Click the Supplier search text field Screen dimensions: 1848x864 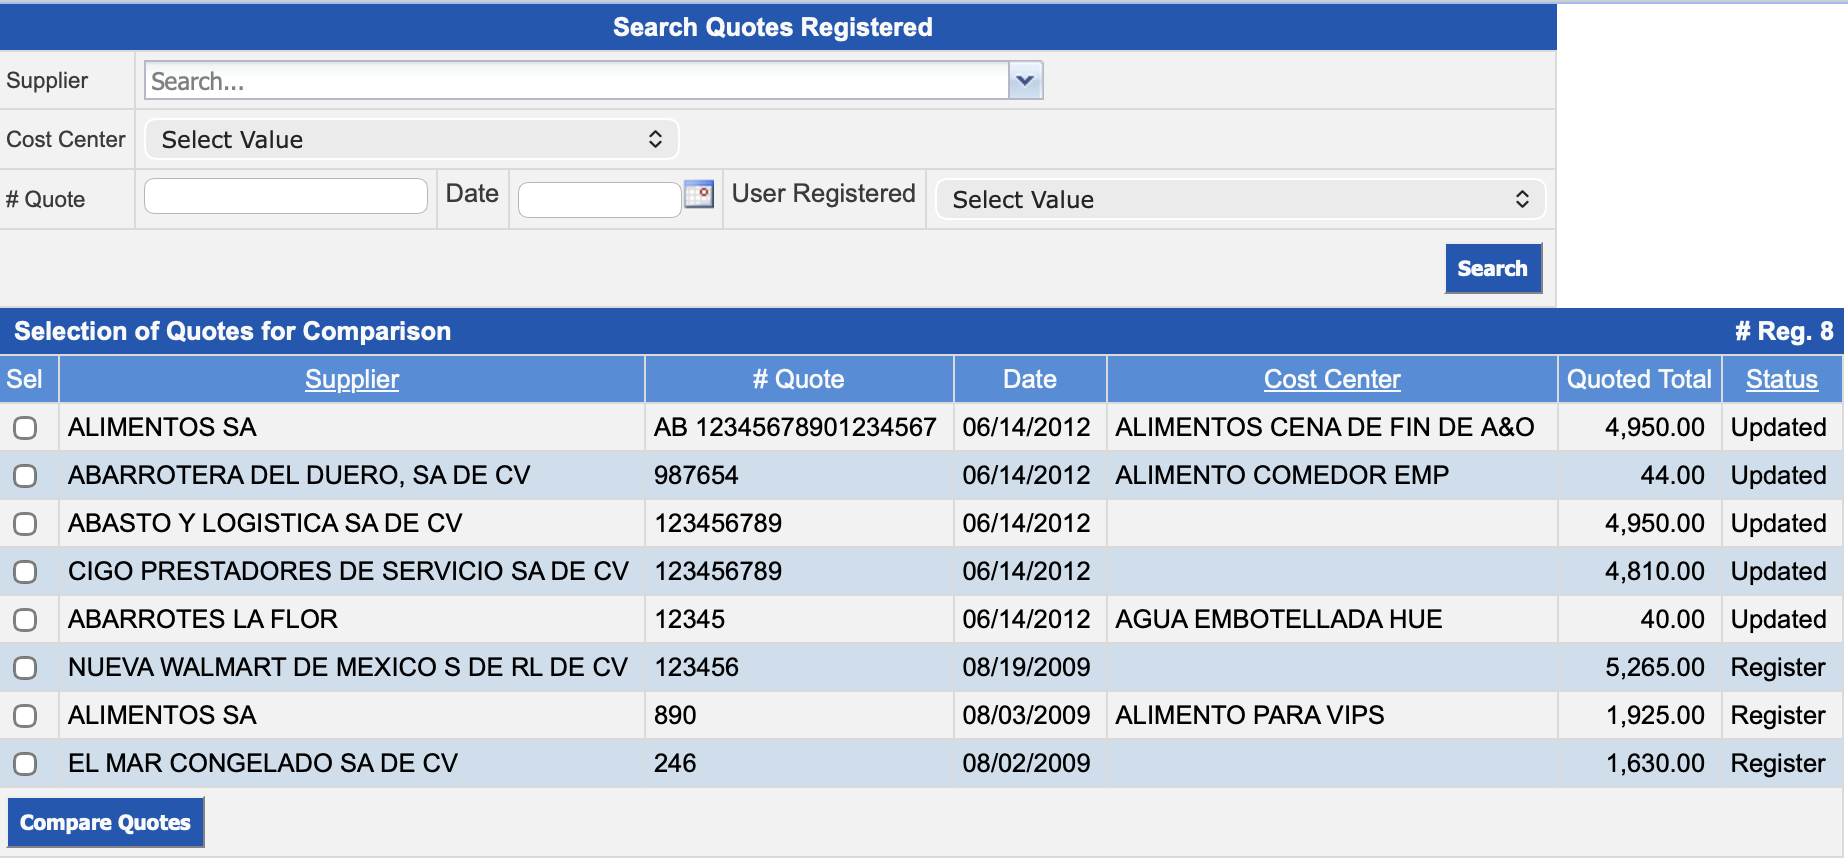point(576,81)
